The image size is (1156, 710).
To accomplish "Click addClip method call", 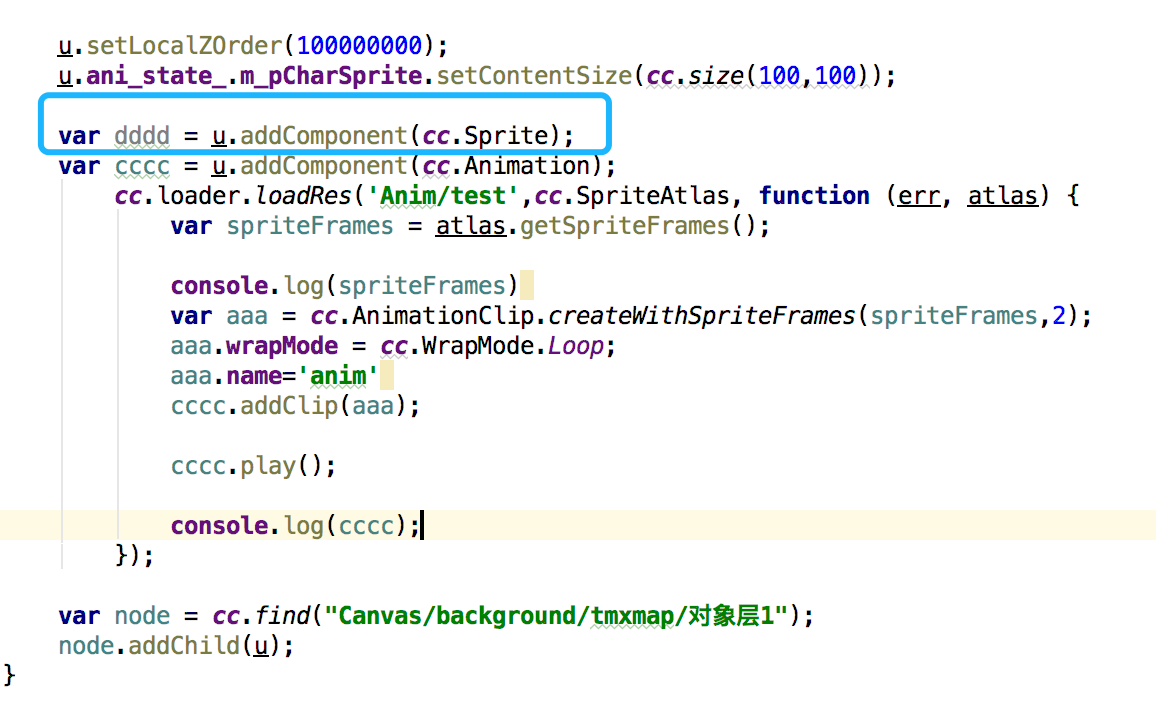I will (x=289, y=406).
